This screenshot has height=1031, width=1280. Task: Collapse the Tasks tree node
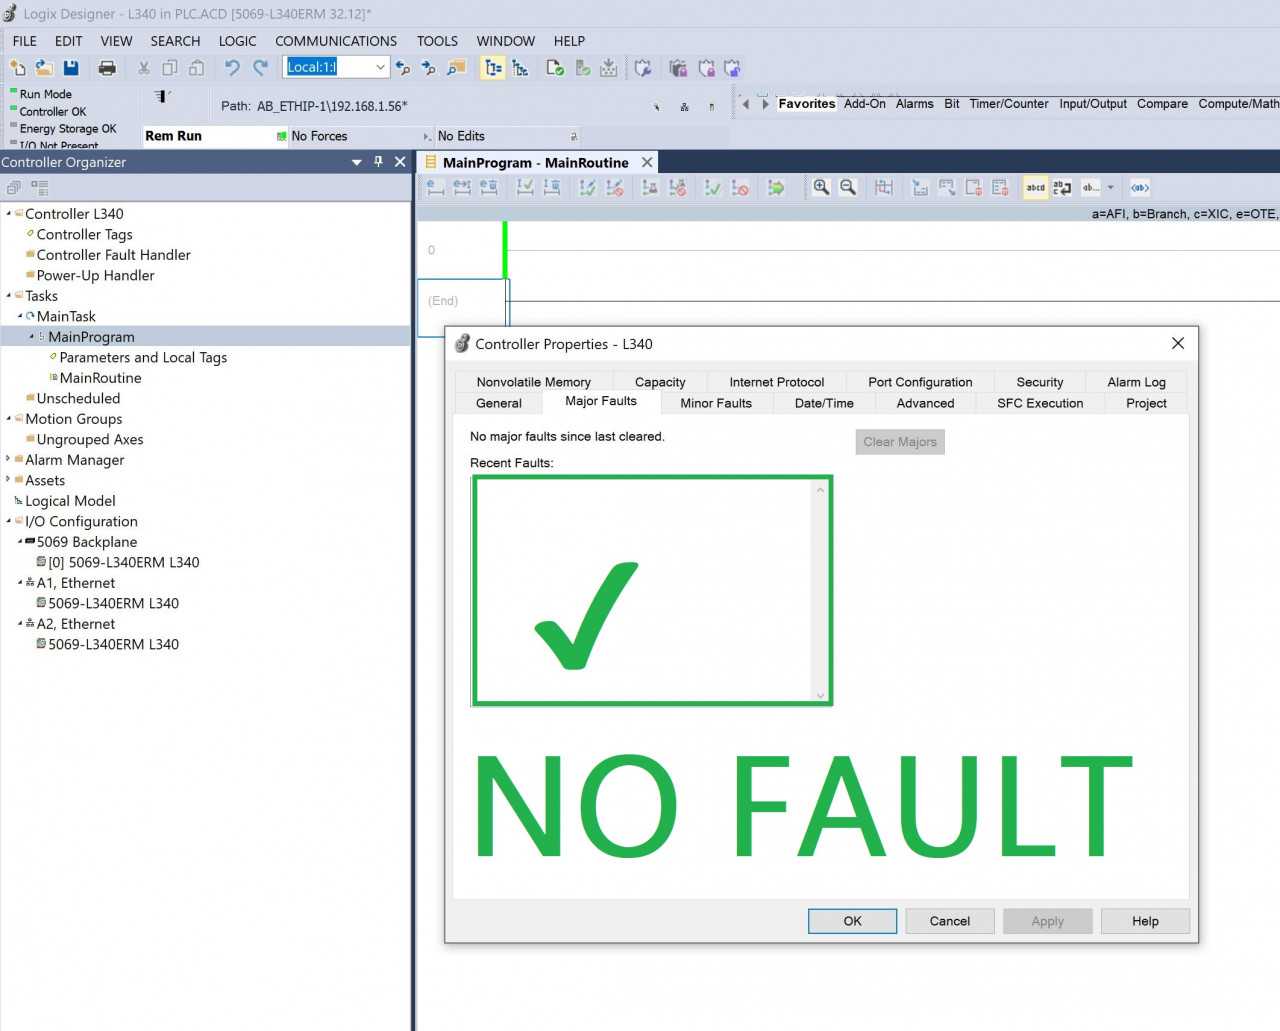point(9,296)
